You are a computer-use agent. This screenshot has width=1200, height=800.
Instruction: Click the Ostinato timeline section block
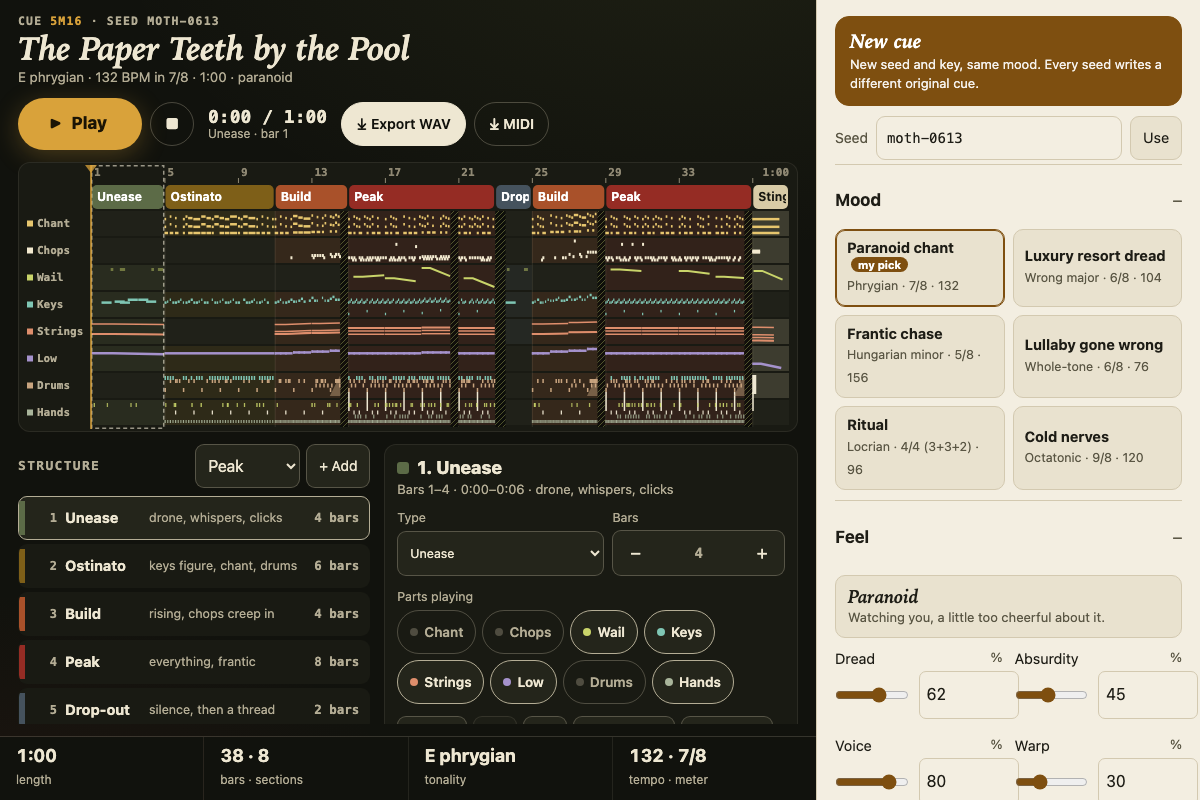pos(219,197)
